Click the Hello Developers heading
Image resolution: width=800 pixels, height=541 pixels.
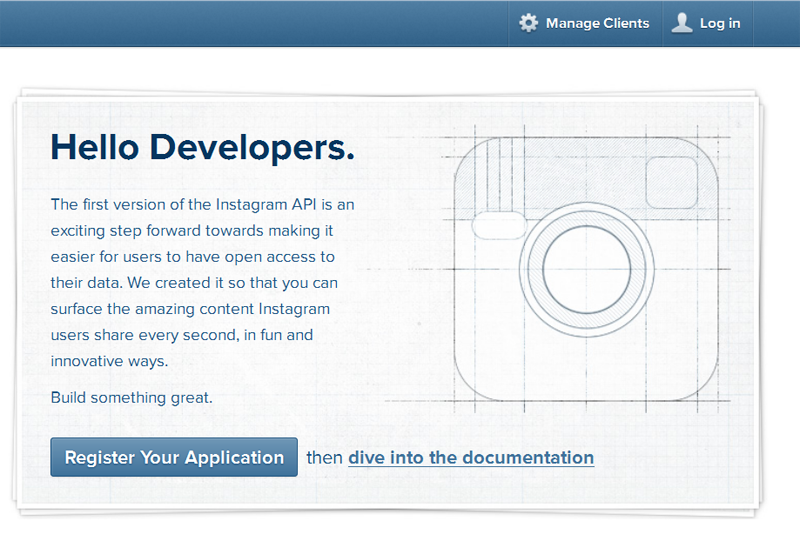(203, 147)
